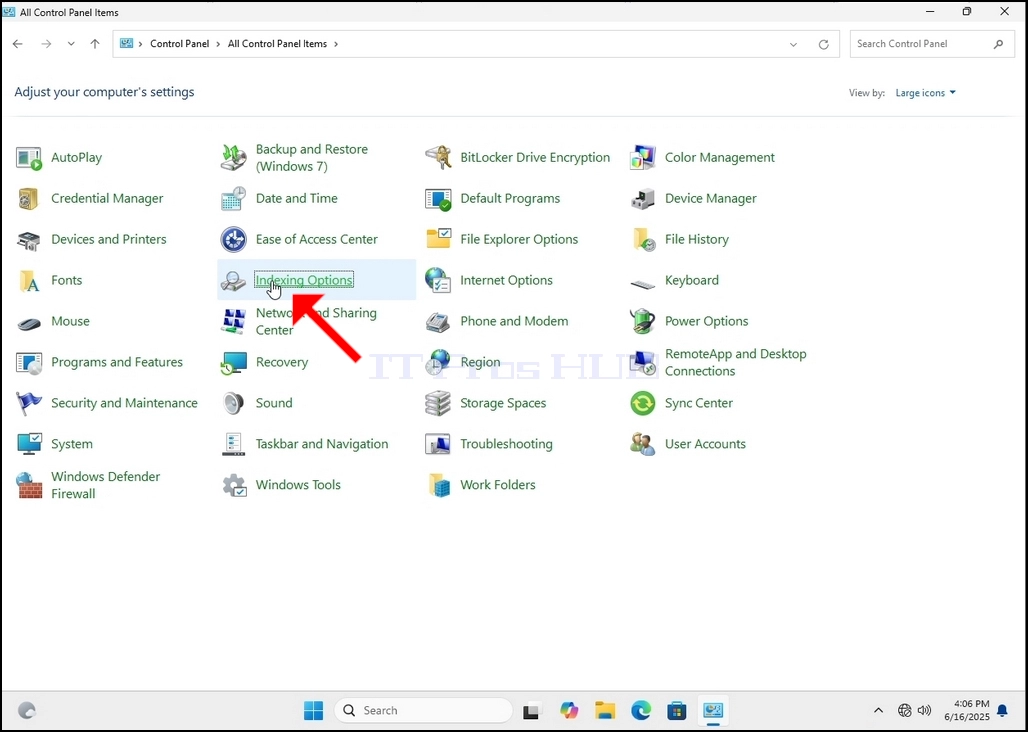
Task: Click the Indexing Options magnifier icon
Action: [233, 280]
